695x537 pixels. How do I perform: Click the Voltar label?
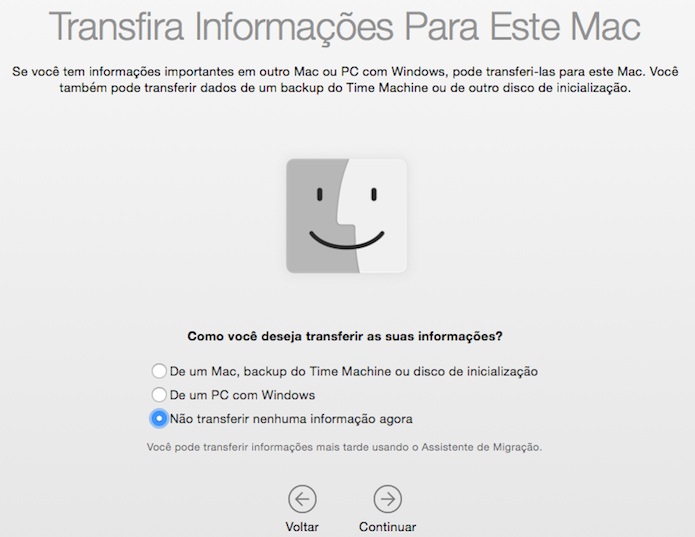click(x=302, y=527)
